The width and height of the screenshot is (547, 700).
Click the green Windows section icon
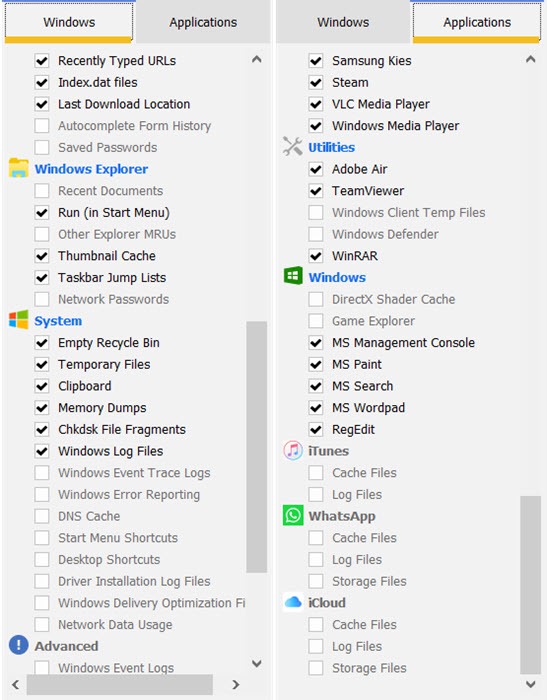point(292,276)
